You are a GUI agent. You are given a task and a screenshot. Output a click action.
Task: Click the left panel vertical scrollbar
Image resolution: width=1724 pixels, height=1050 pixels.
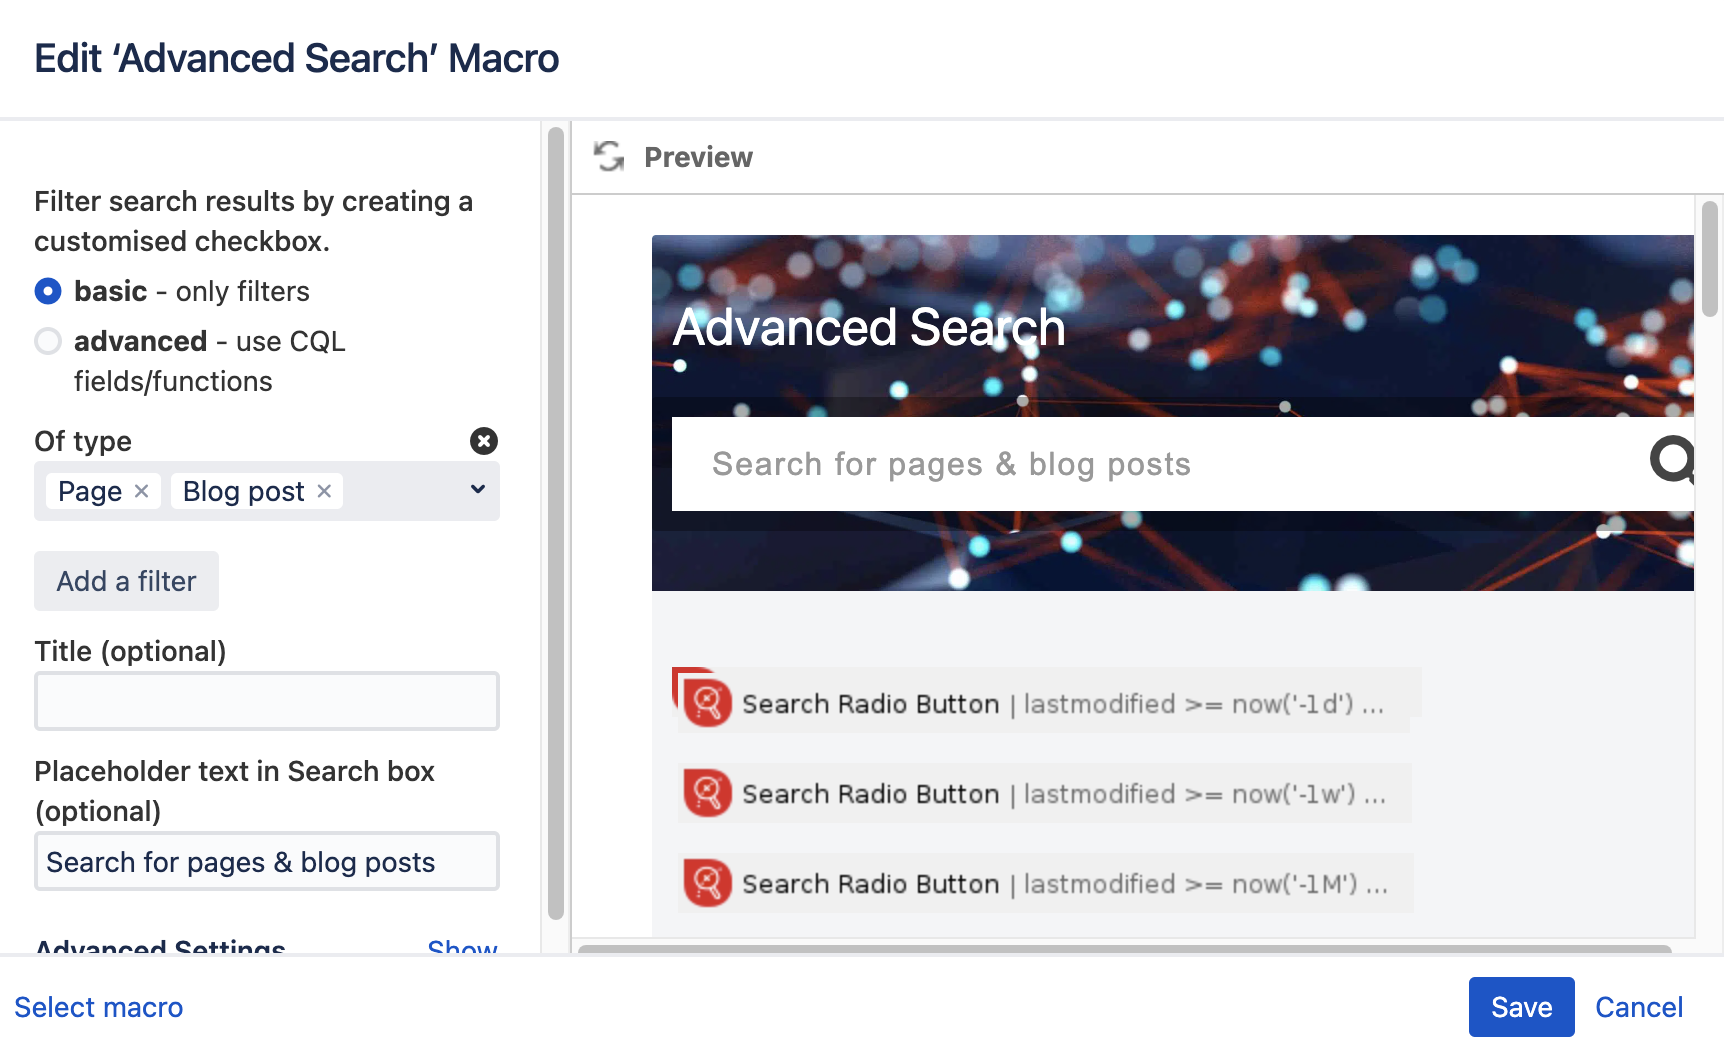pyautogui.click(x=556, y=520)
